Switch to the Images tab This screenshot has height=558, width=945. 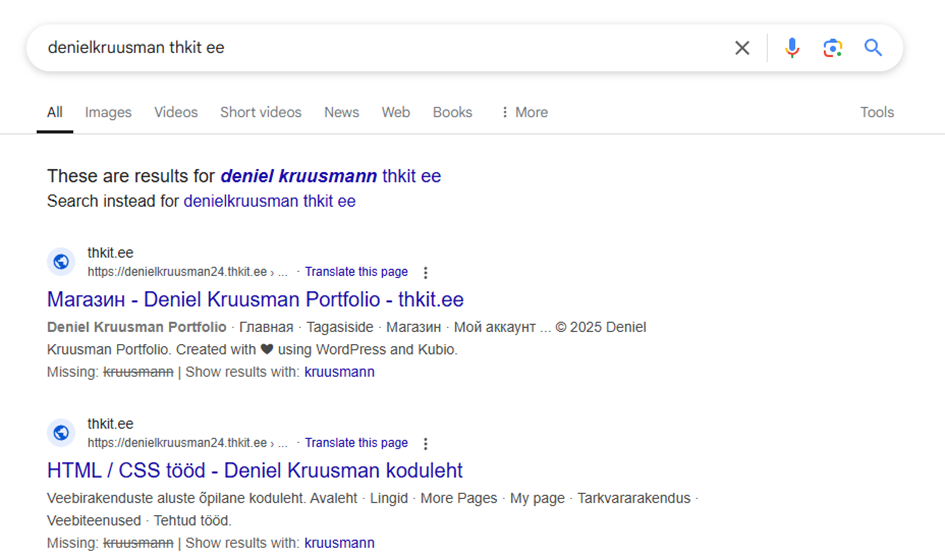108,113
